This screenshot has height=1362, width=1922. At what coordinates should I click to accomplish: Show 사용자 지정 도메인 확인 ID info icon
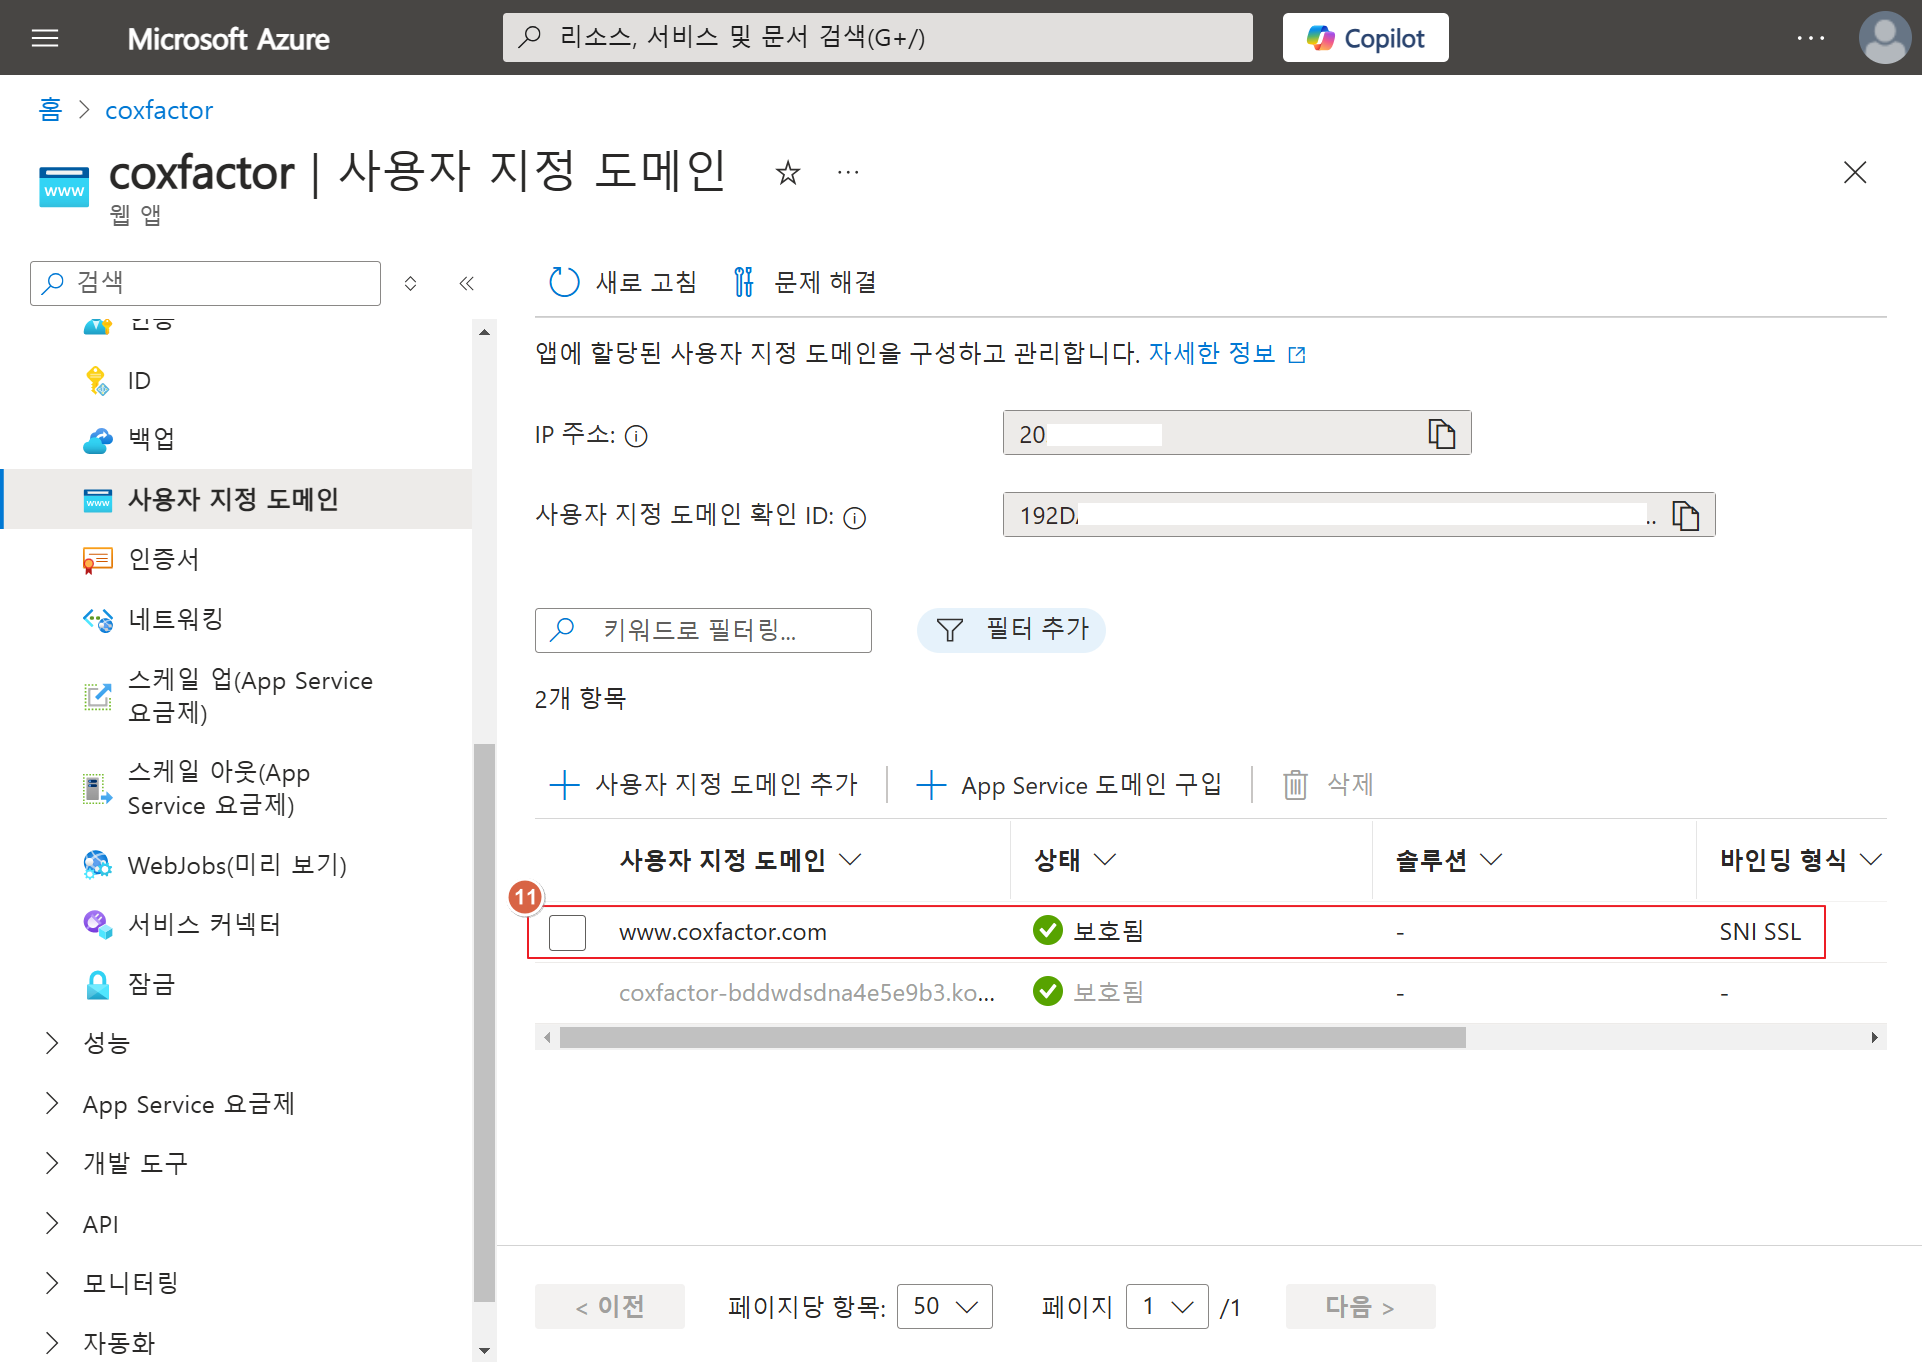[x=854, y=517]
